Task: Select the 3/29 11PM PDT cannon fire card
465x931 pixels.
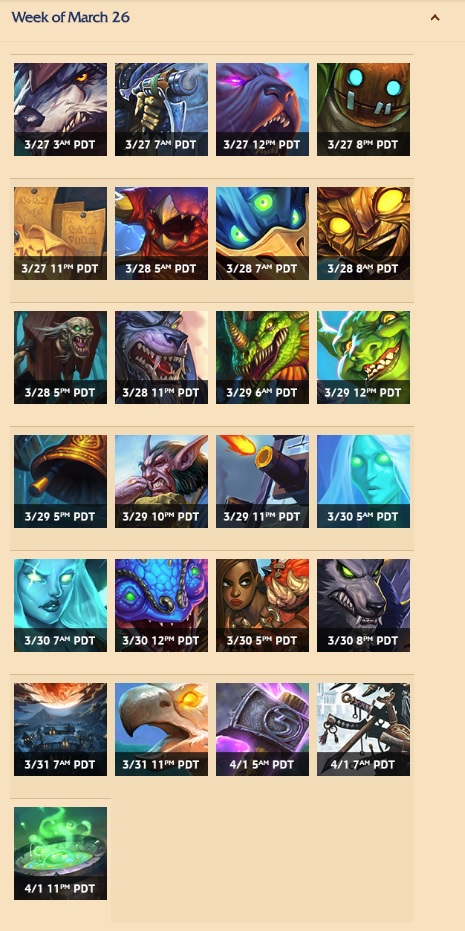Action: tap(262, 482)
